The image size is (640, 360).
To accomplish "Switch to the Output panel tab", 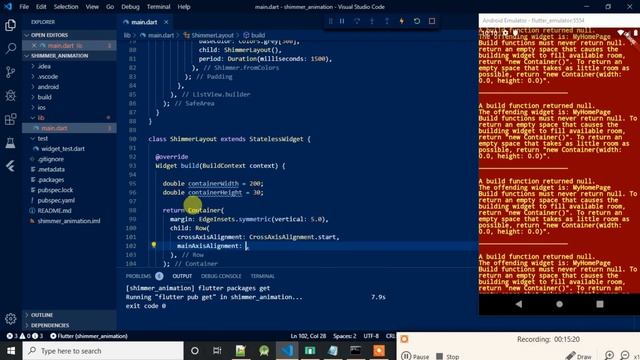I will click(x=182, y=276).
